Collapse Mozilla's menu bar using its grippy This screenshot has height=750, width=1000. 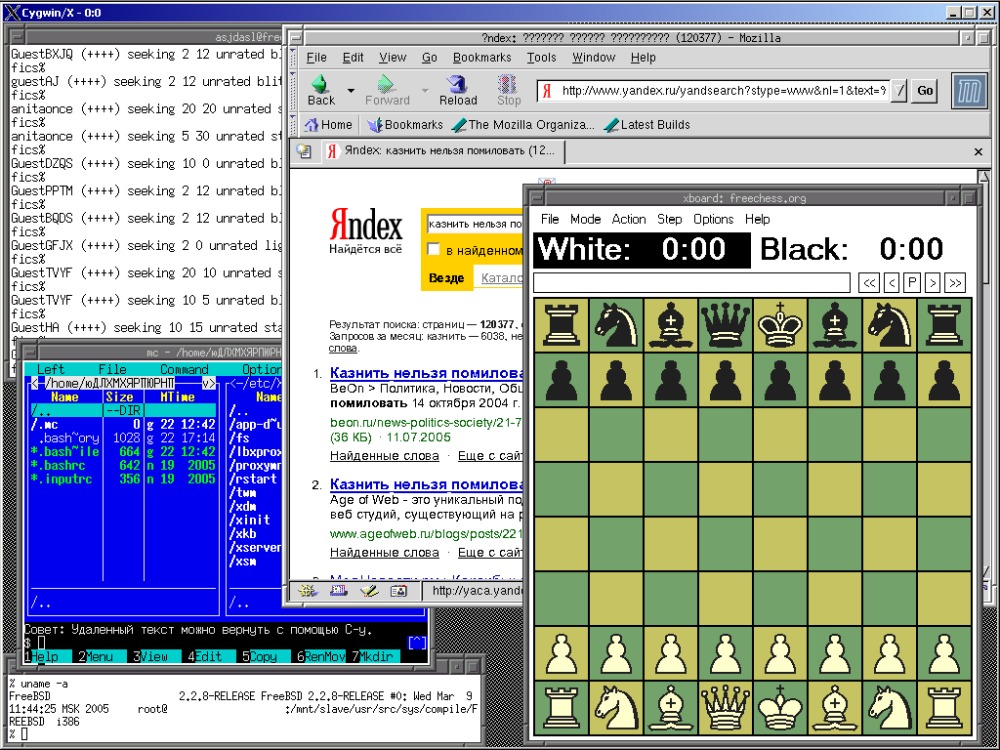click(x=293, y=57)
